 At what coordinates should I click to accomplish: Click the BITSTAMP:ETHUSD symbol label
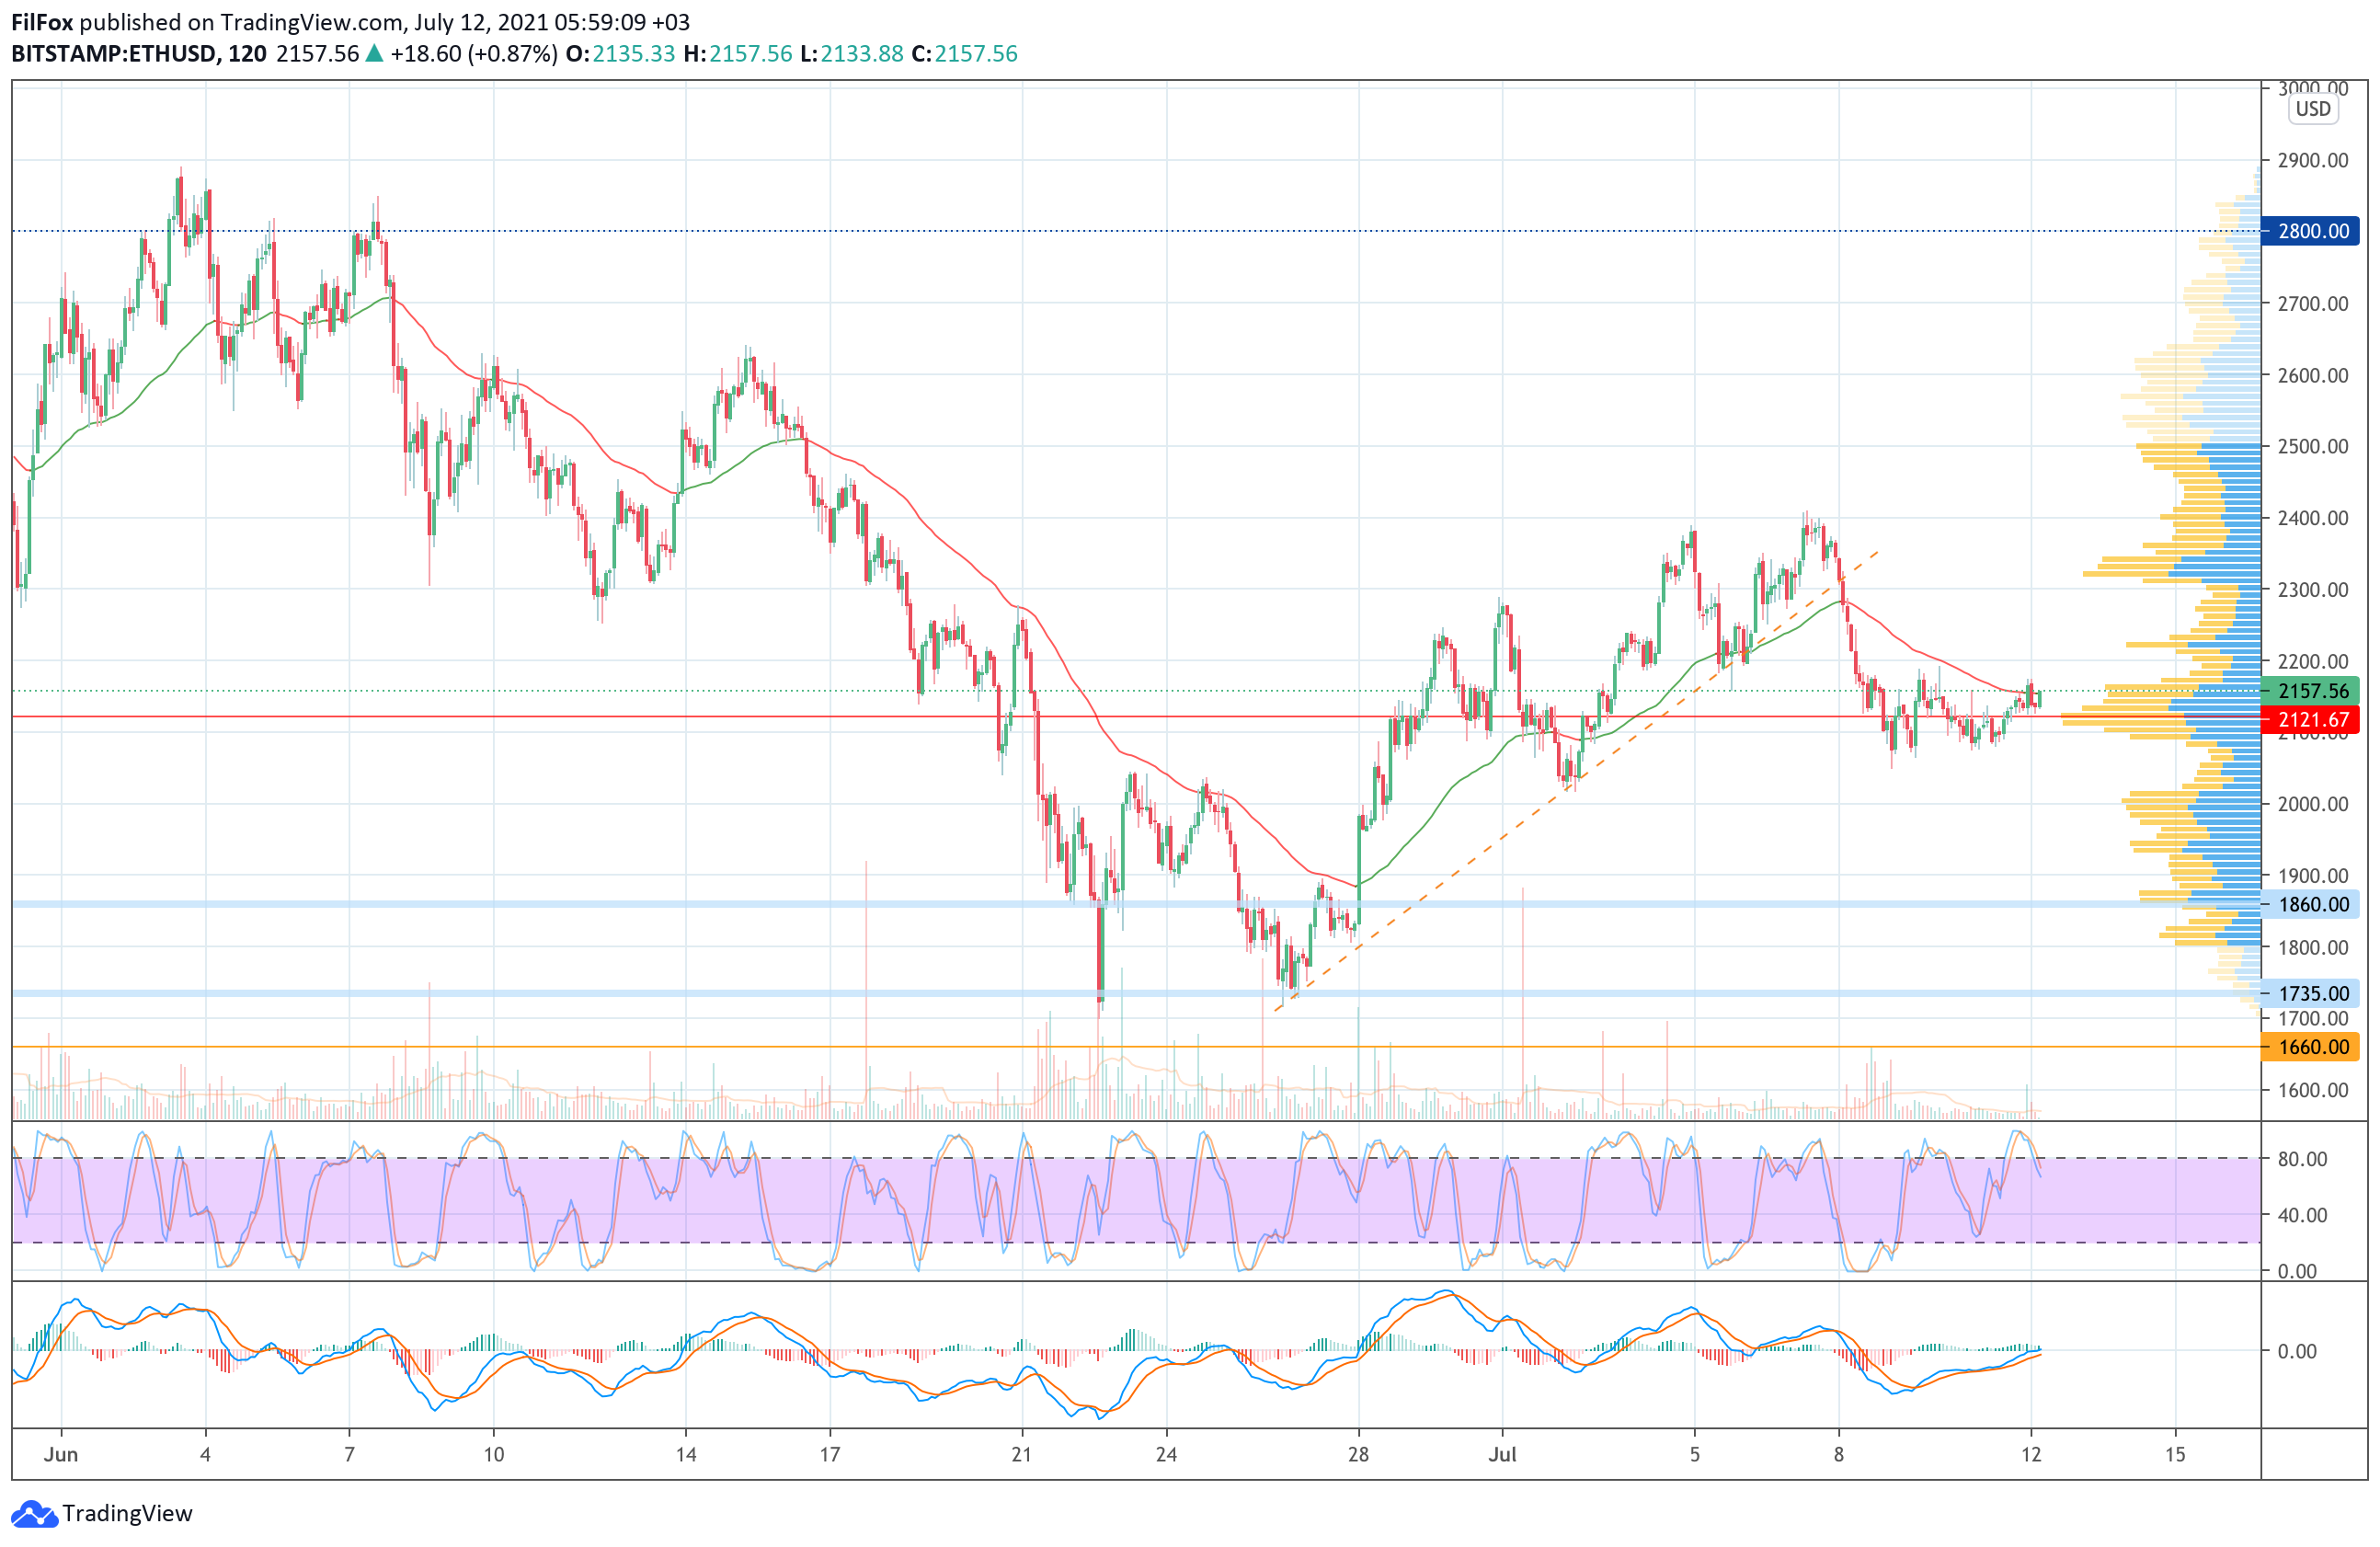(114, 54)
